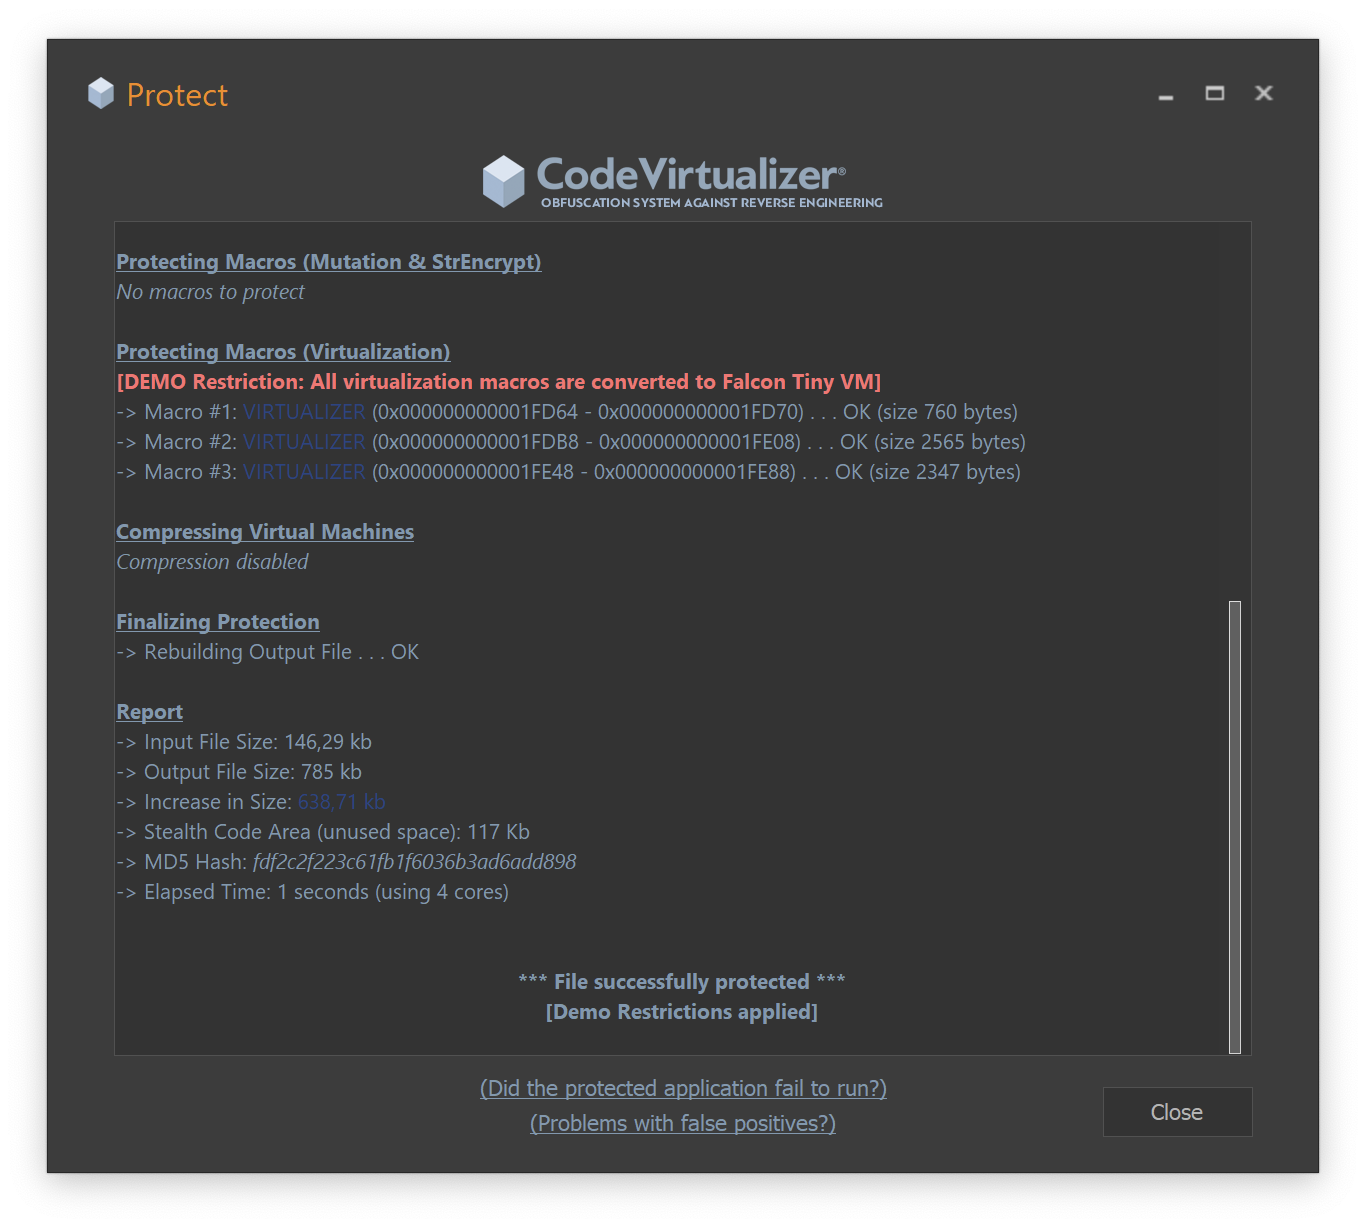Select the "Rebuilding Output File . . . OK" line
Screen dimensions: 1366x1228
click(x=268, y=652)
